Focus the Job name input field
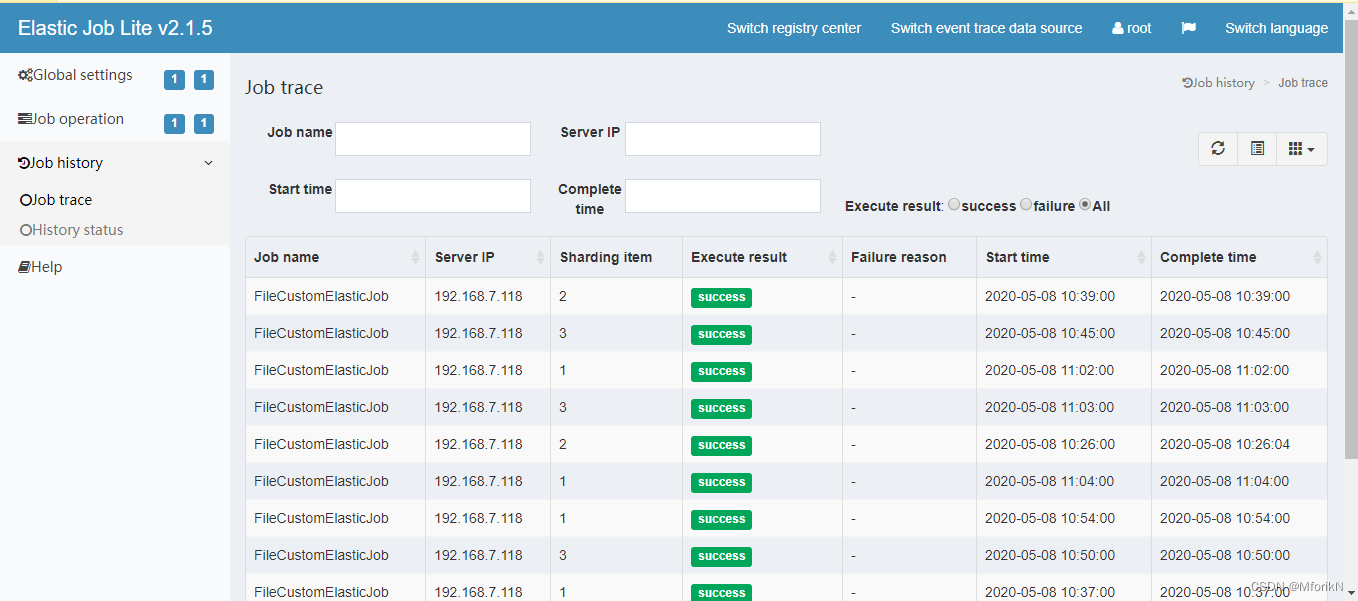The height and width of the screenshot is (601, 1358). 433,139
